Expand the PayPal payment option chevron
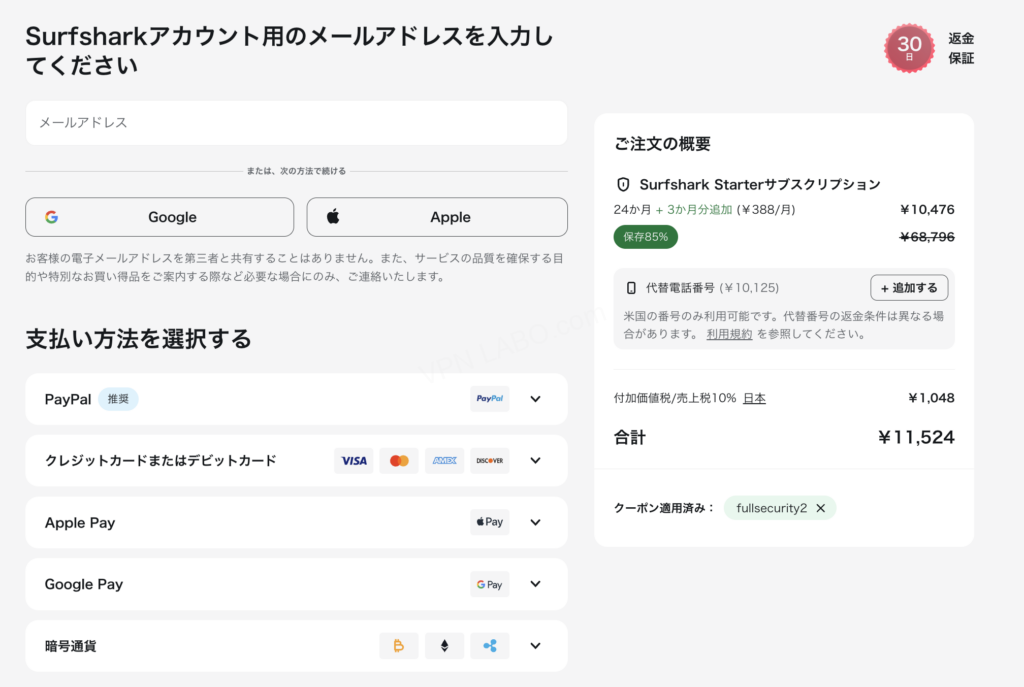This screenshot has height=687, width=1024. tap(536, 399)
